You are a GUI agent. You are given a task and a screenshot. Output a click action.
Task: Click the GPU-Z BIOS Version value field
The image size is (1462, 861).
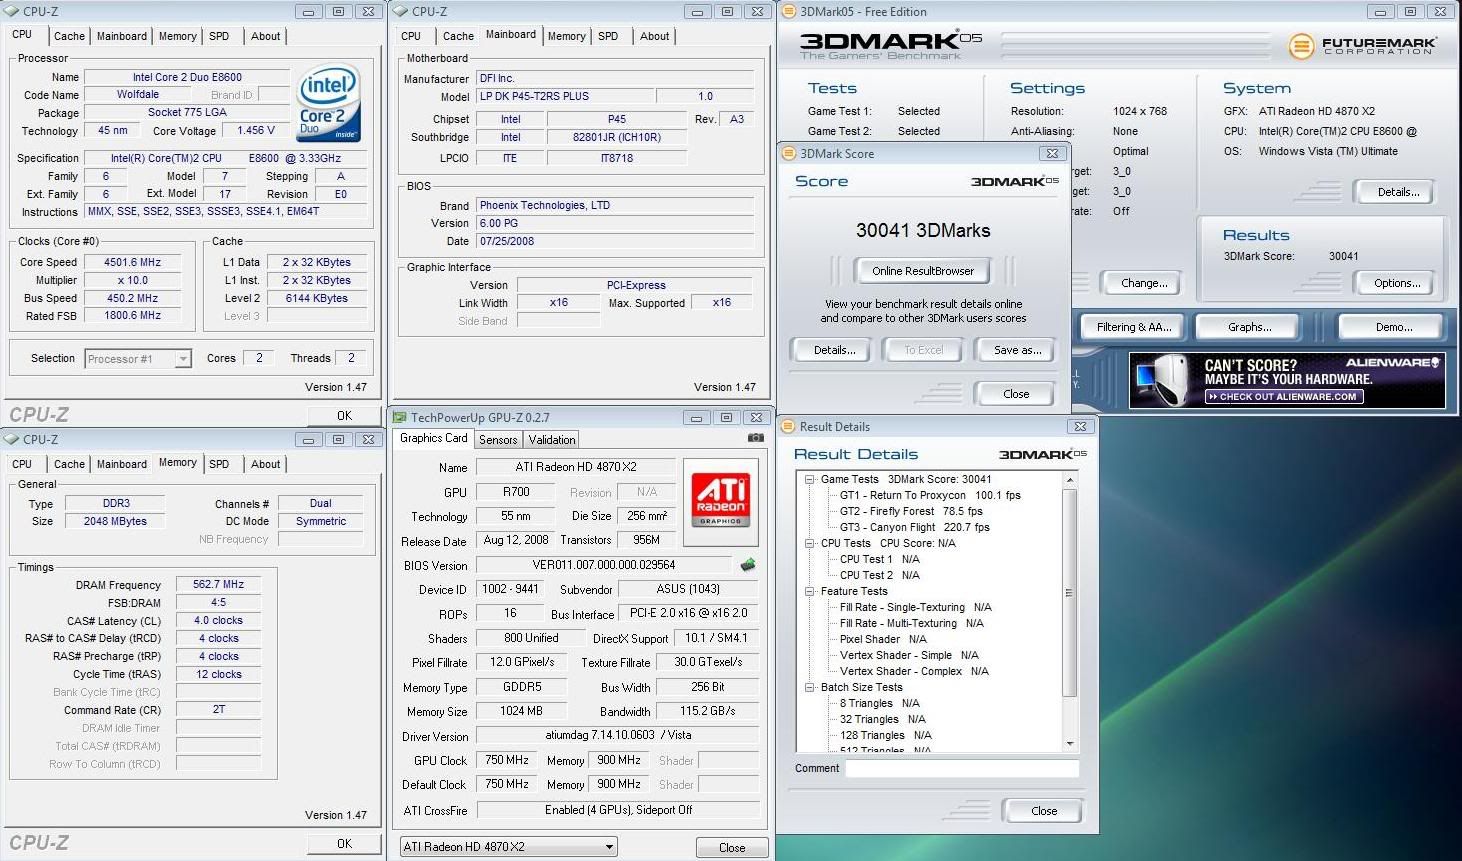click(x=603, y=565)
